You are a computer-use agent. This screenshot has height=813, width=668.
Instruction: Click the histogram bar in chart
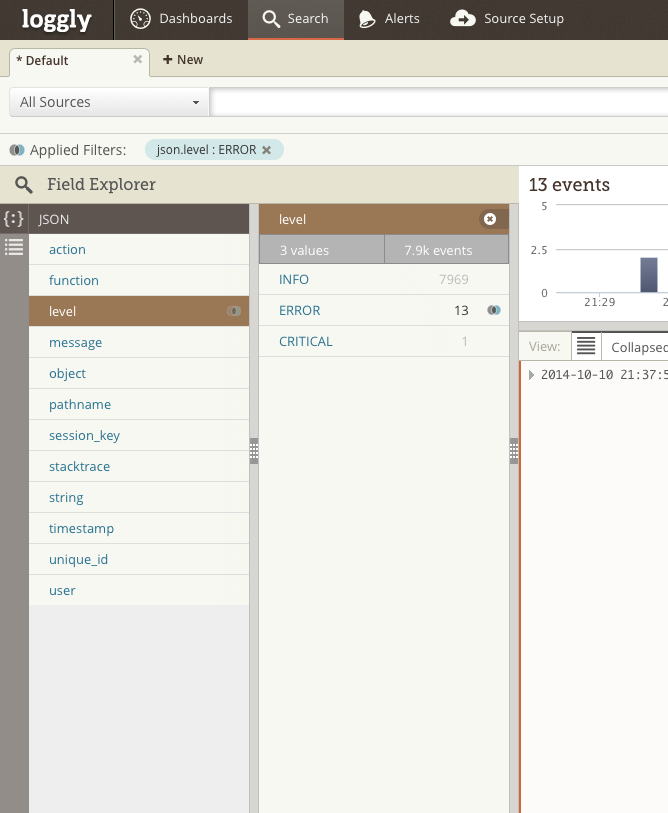(x=649, y=275)
